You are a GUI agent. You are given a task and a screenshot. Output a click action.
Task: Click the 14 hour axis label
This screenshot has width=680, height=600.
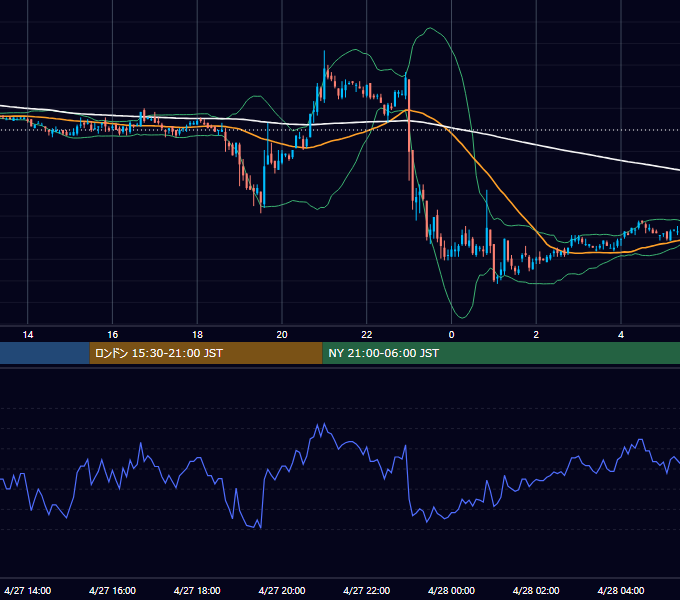coord(28,335)
